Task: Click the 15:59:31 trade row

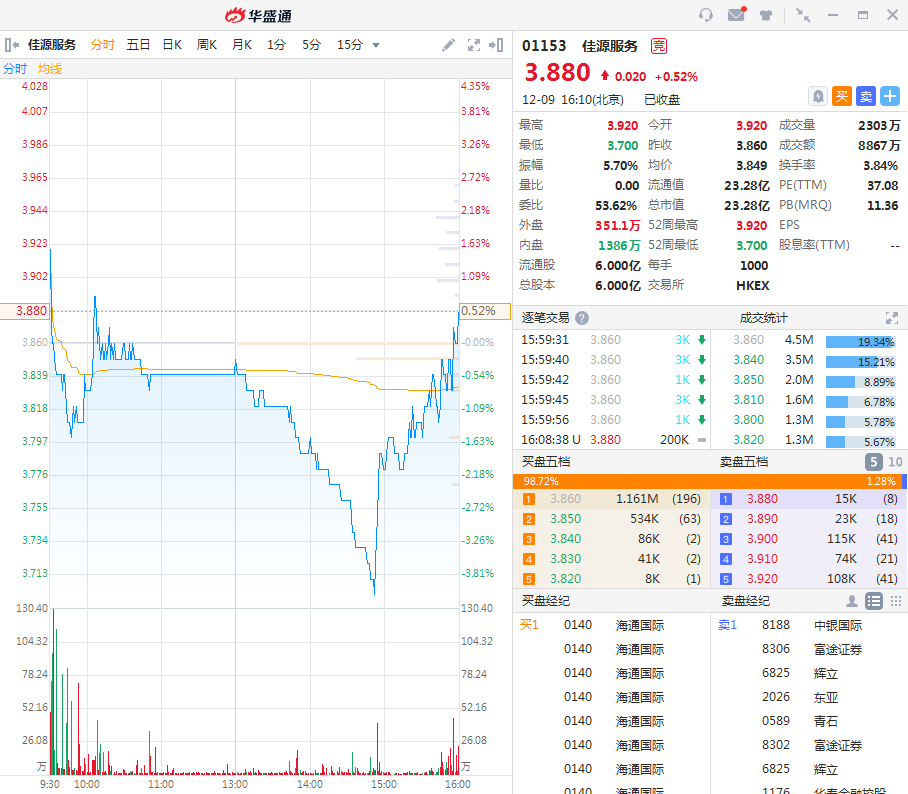Action: coord(613,340)
